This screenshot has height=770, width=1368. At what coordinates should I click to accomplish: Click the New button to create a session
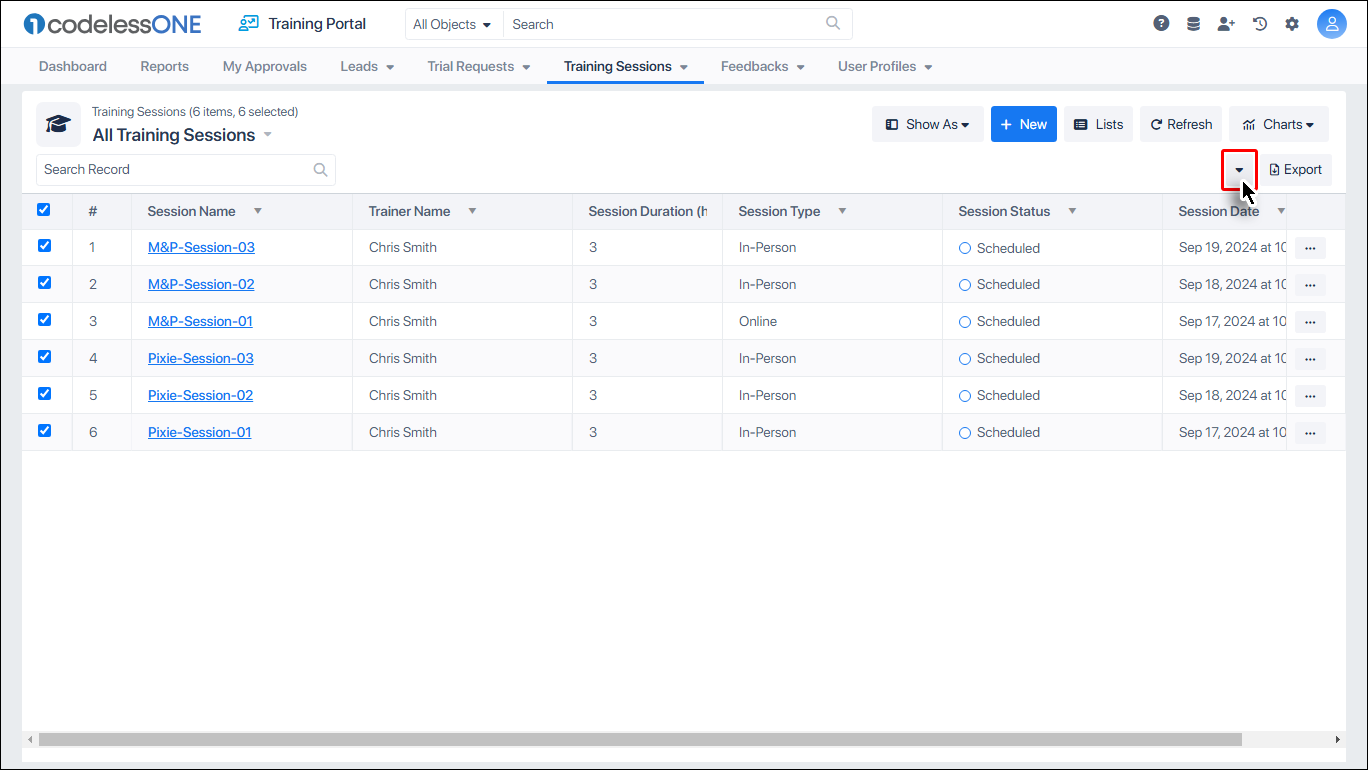coord(1023,124)
